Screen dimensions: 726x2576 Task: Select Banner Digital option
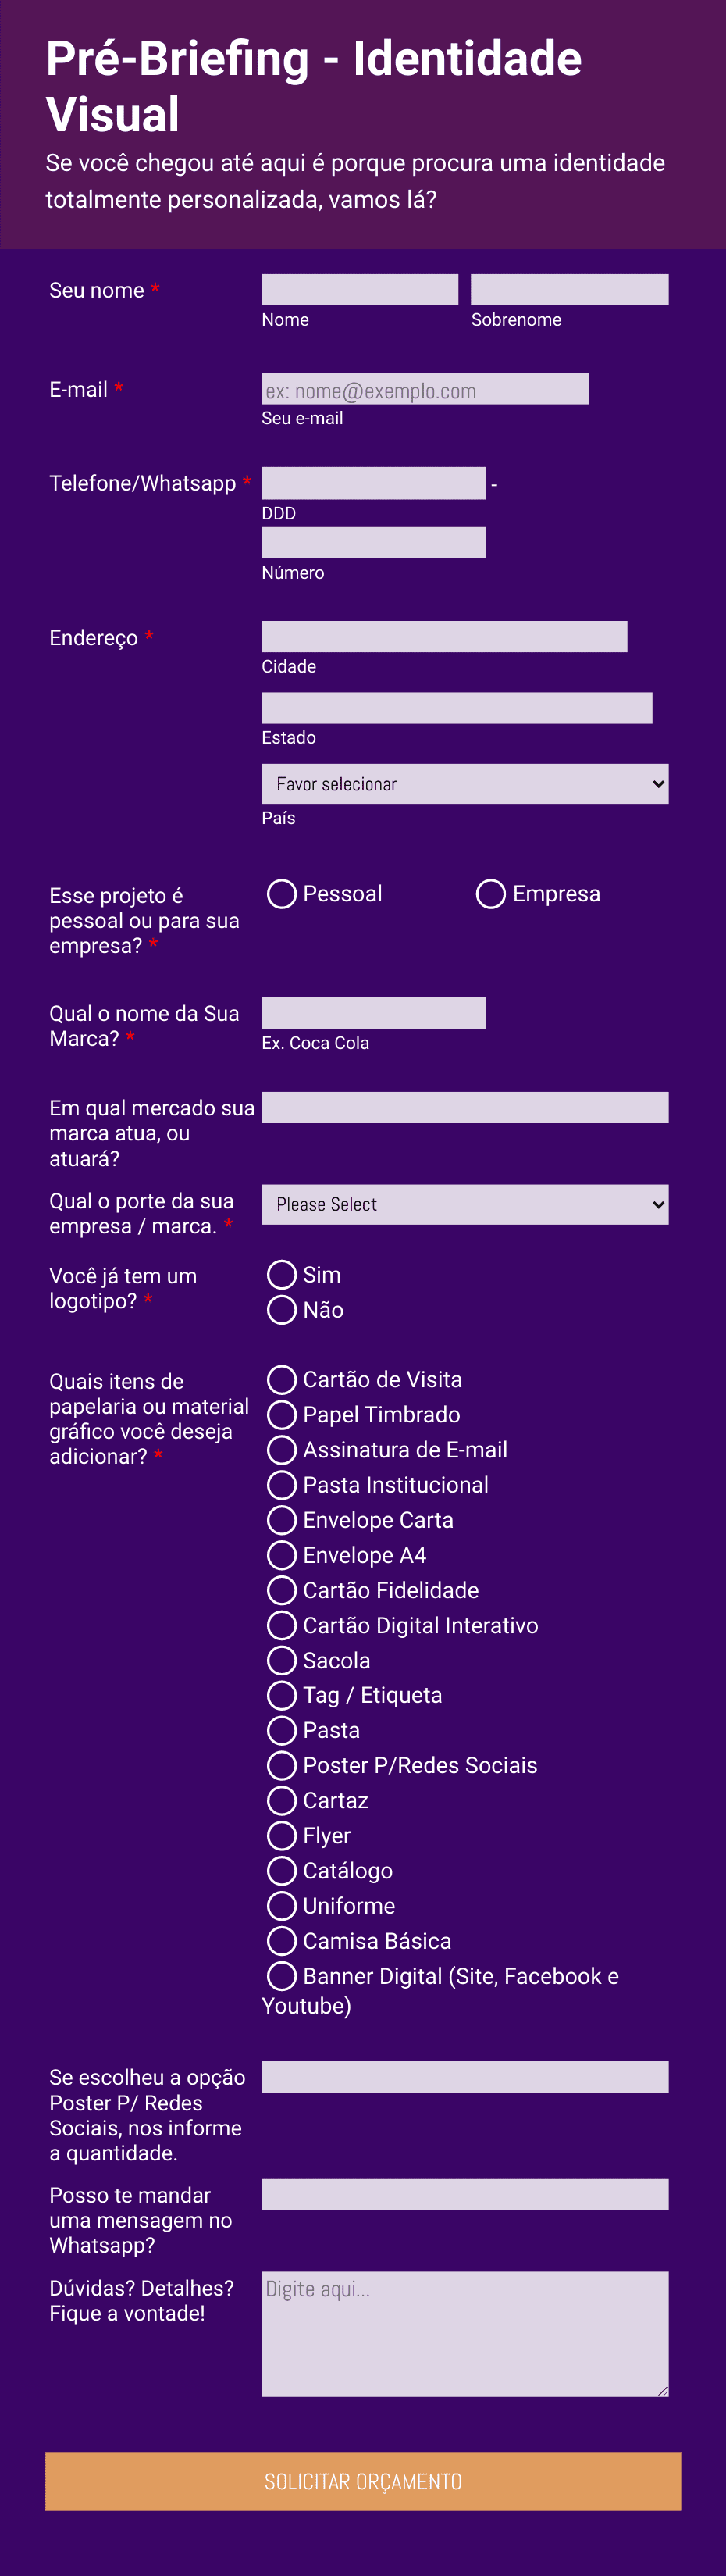(x=281, y=1976)
